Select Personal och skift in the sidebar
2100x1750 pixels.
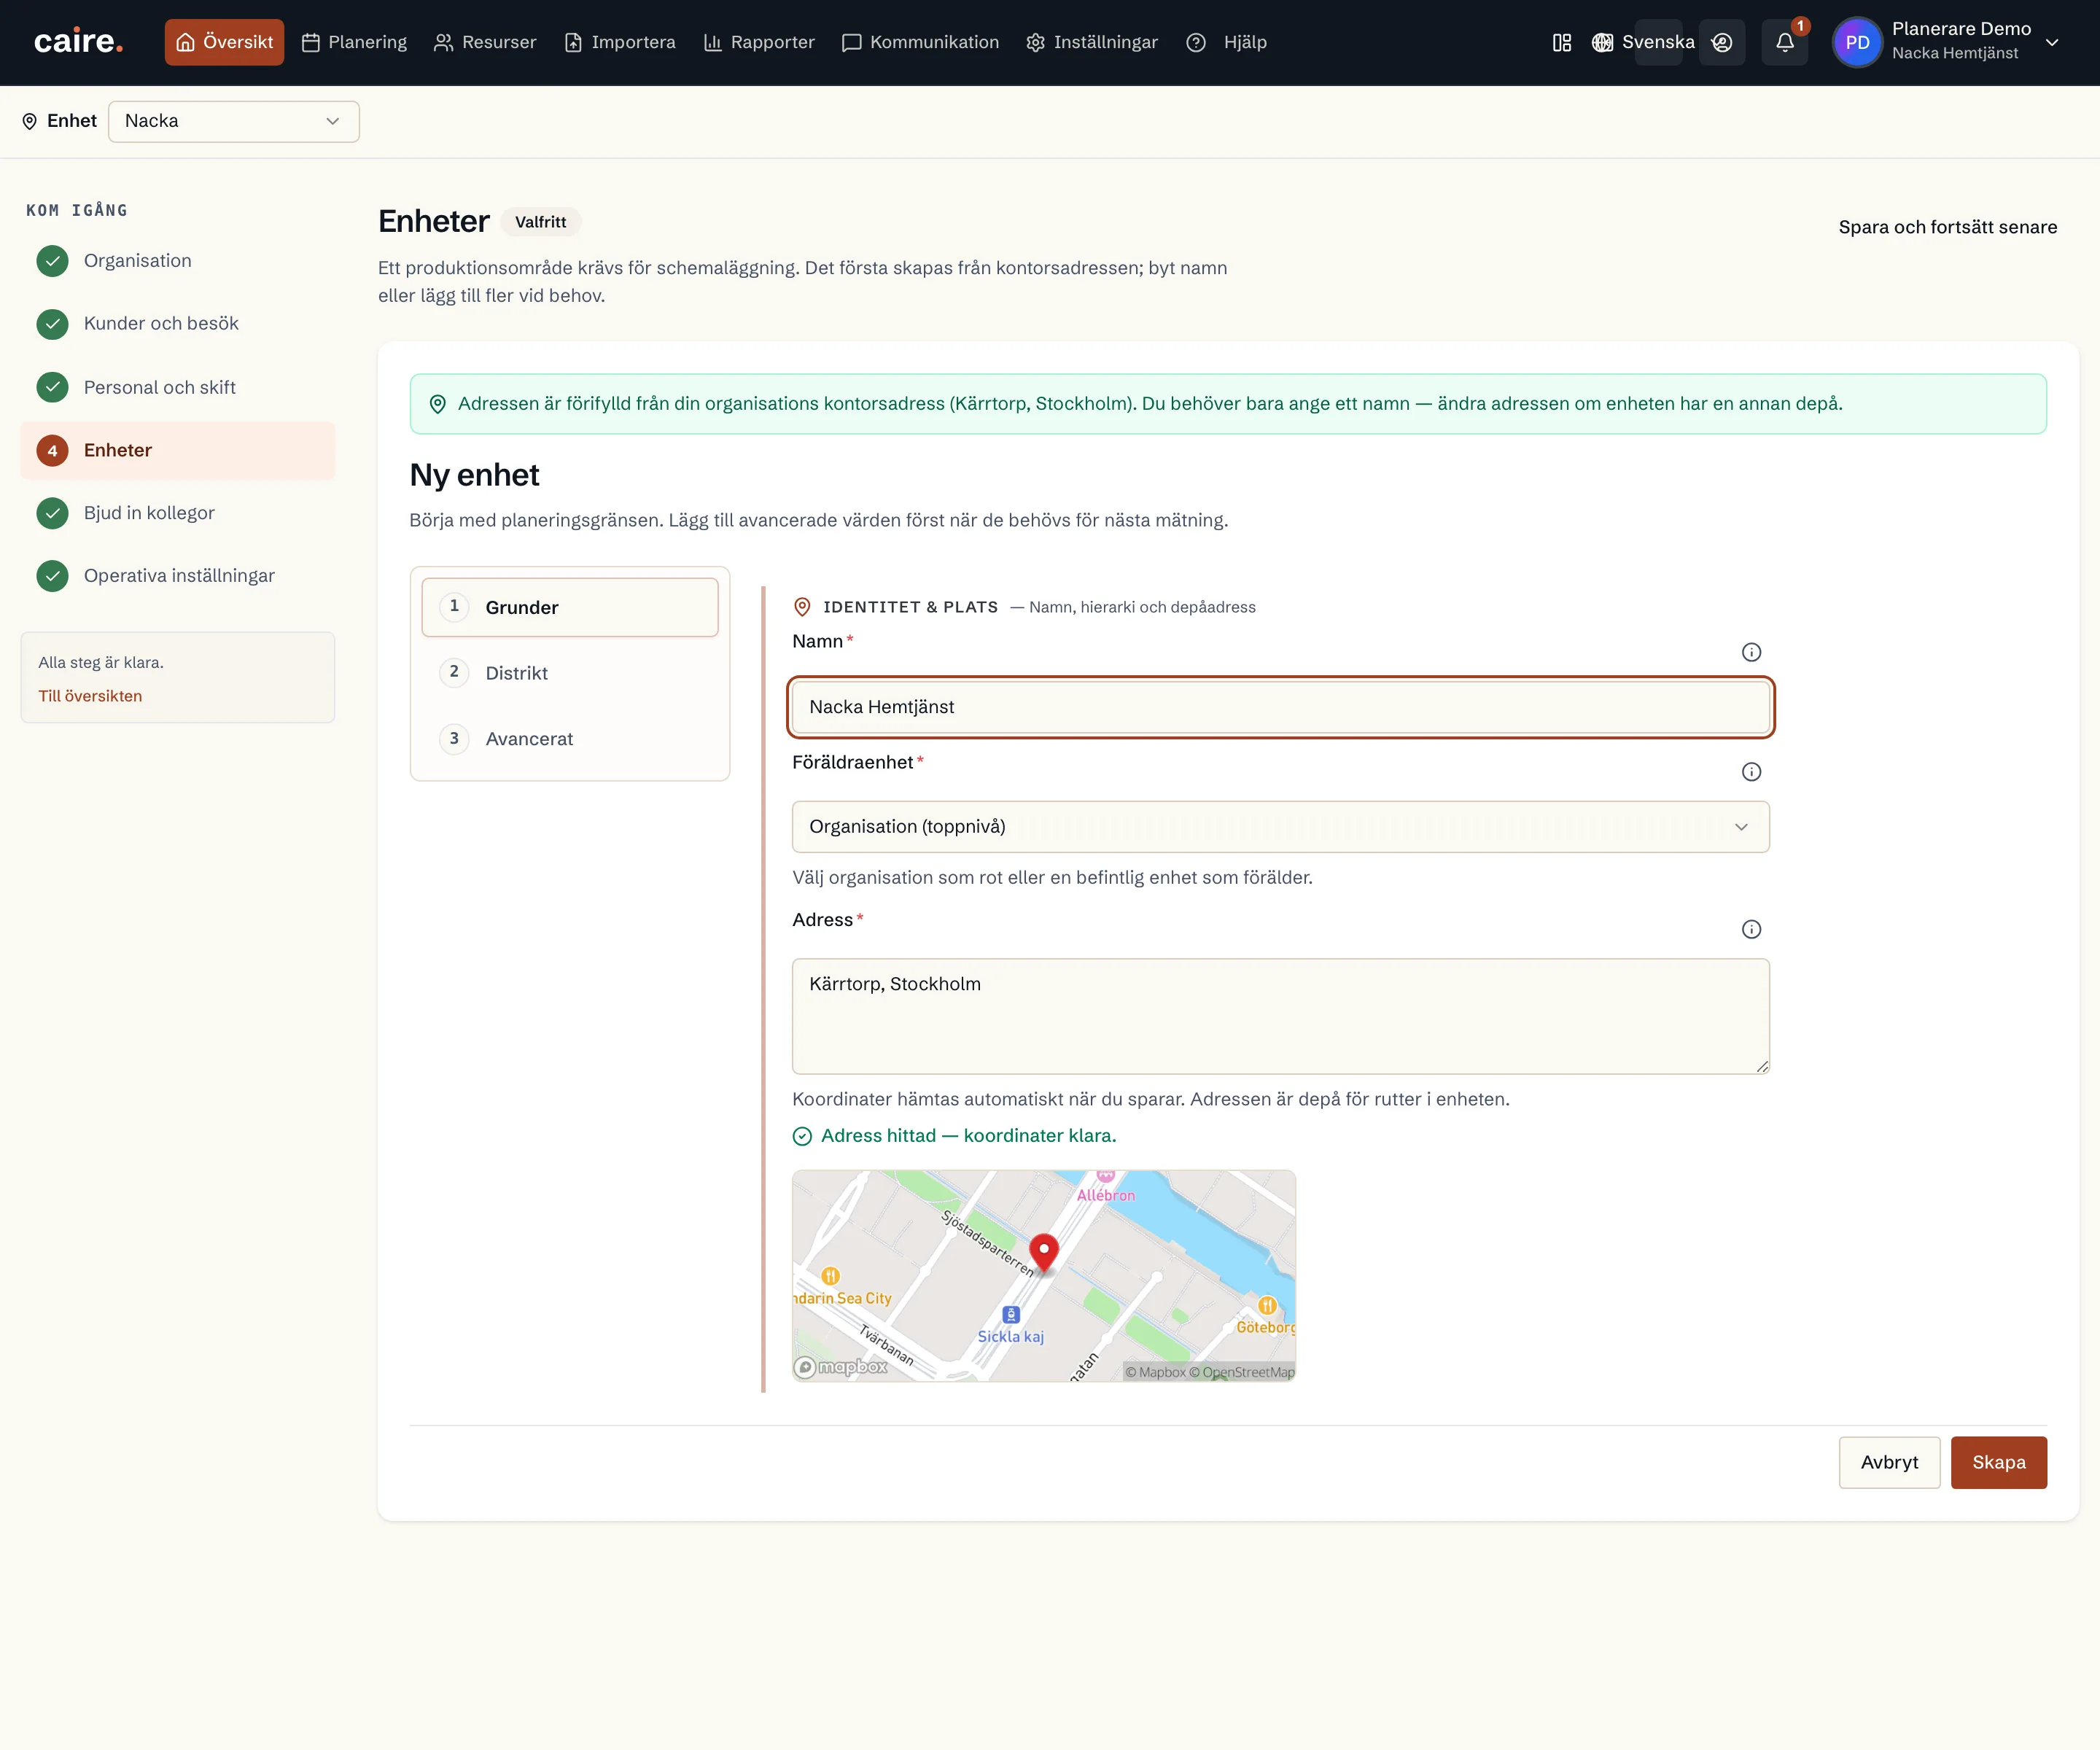click(177, 387)
